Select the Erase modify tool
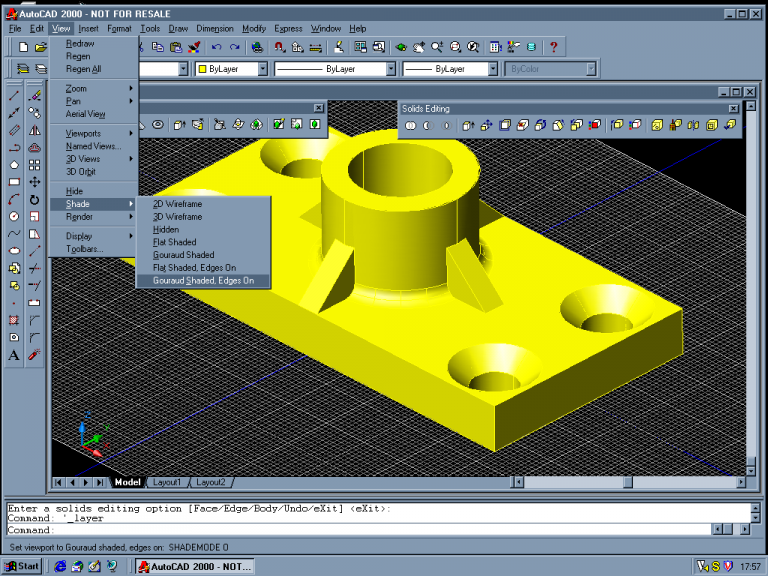The height and width of the screenshot is (576, 768). coord(35,95)
